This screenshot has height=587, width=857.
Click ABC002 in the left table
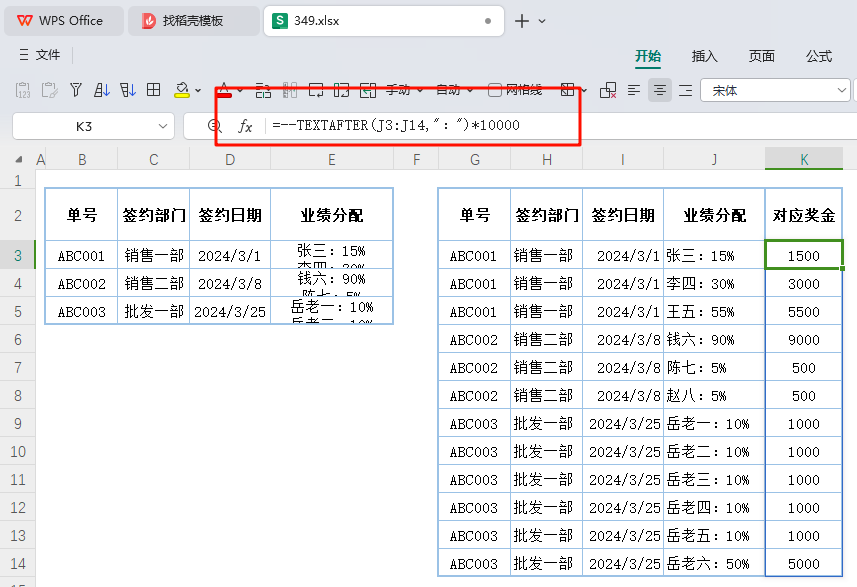point(81,284)
